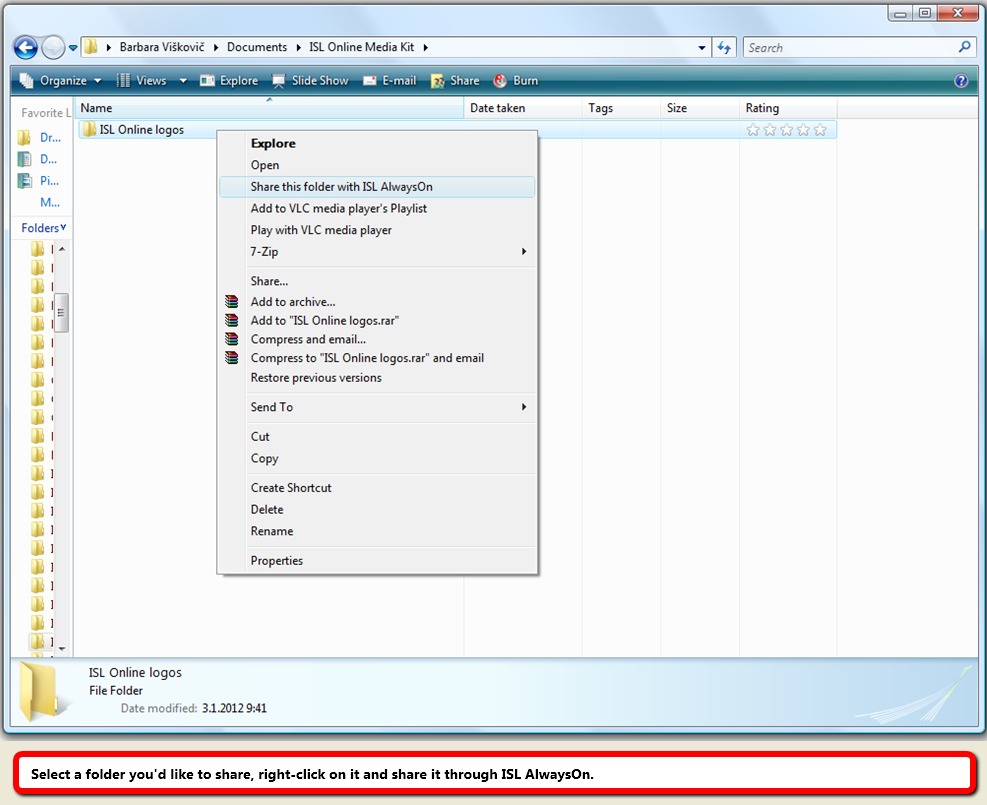Open D... favorite link
This screenshot has height=805, width=987.
(39, 159)
